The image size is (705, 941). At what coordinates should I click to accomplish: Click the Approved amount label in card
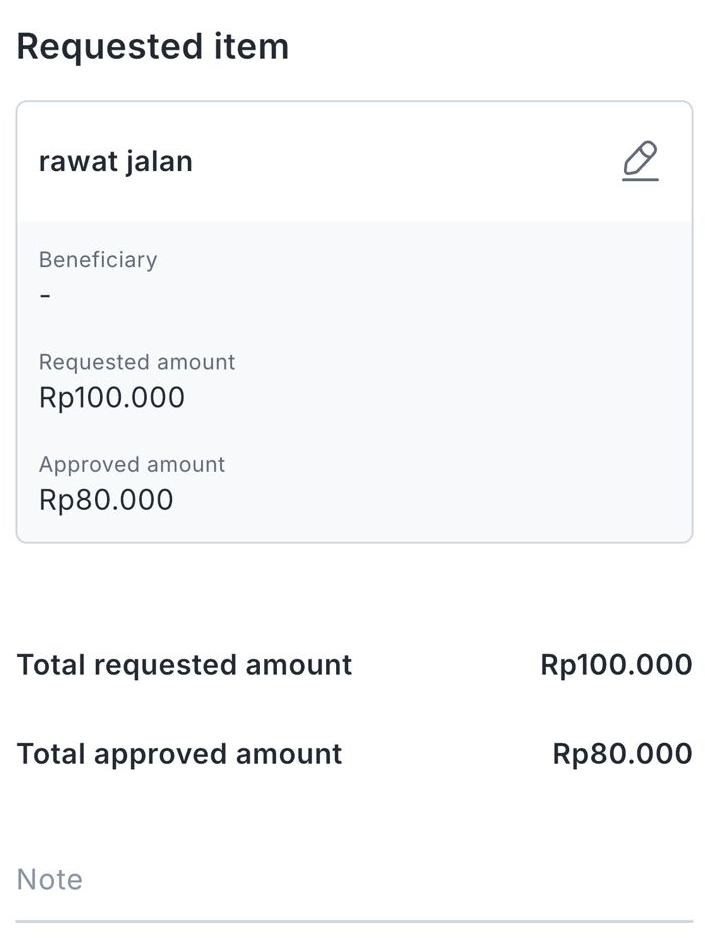(132, 464)
